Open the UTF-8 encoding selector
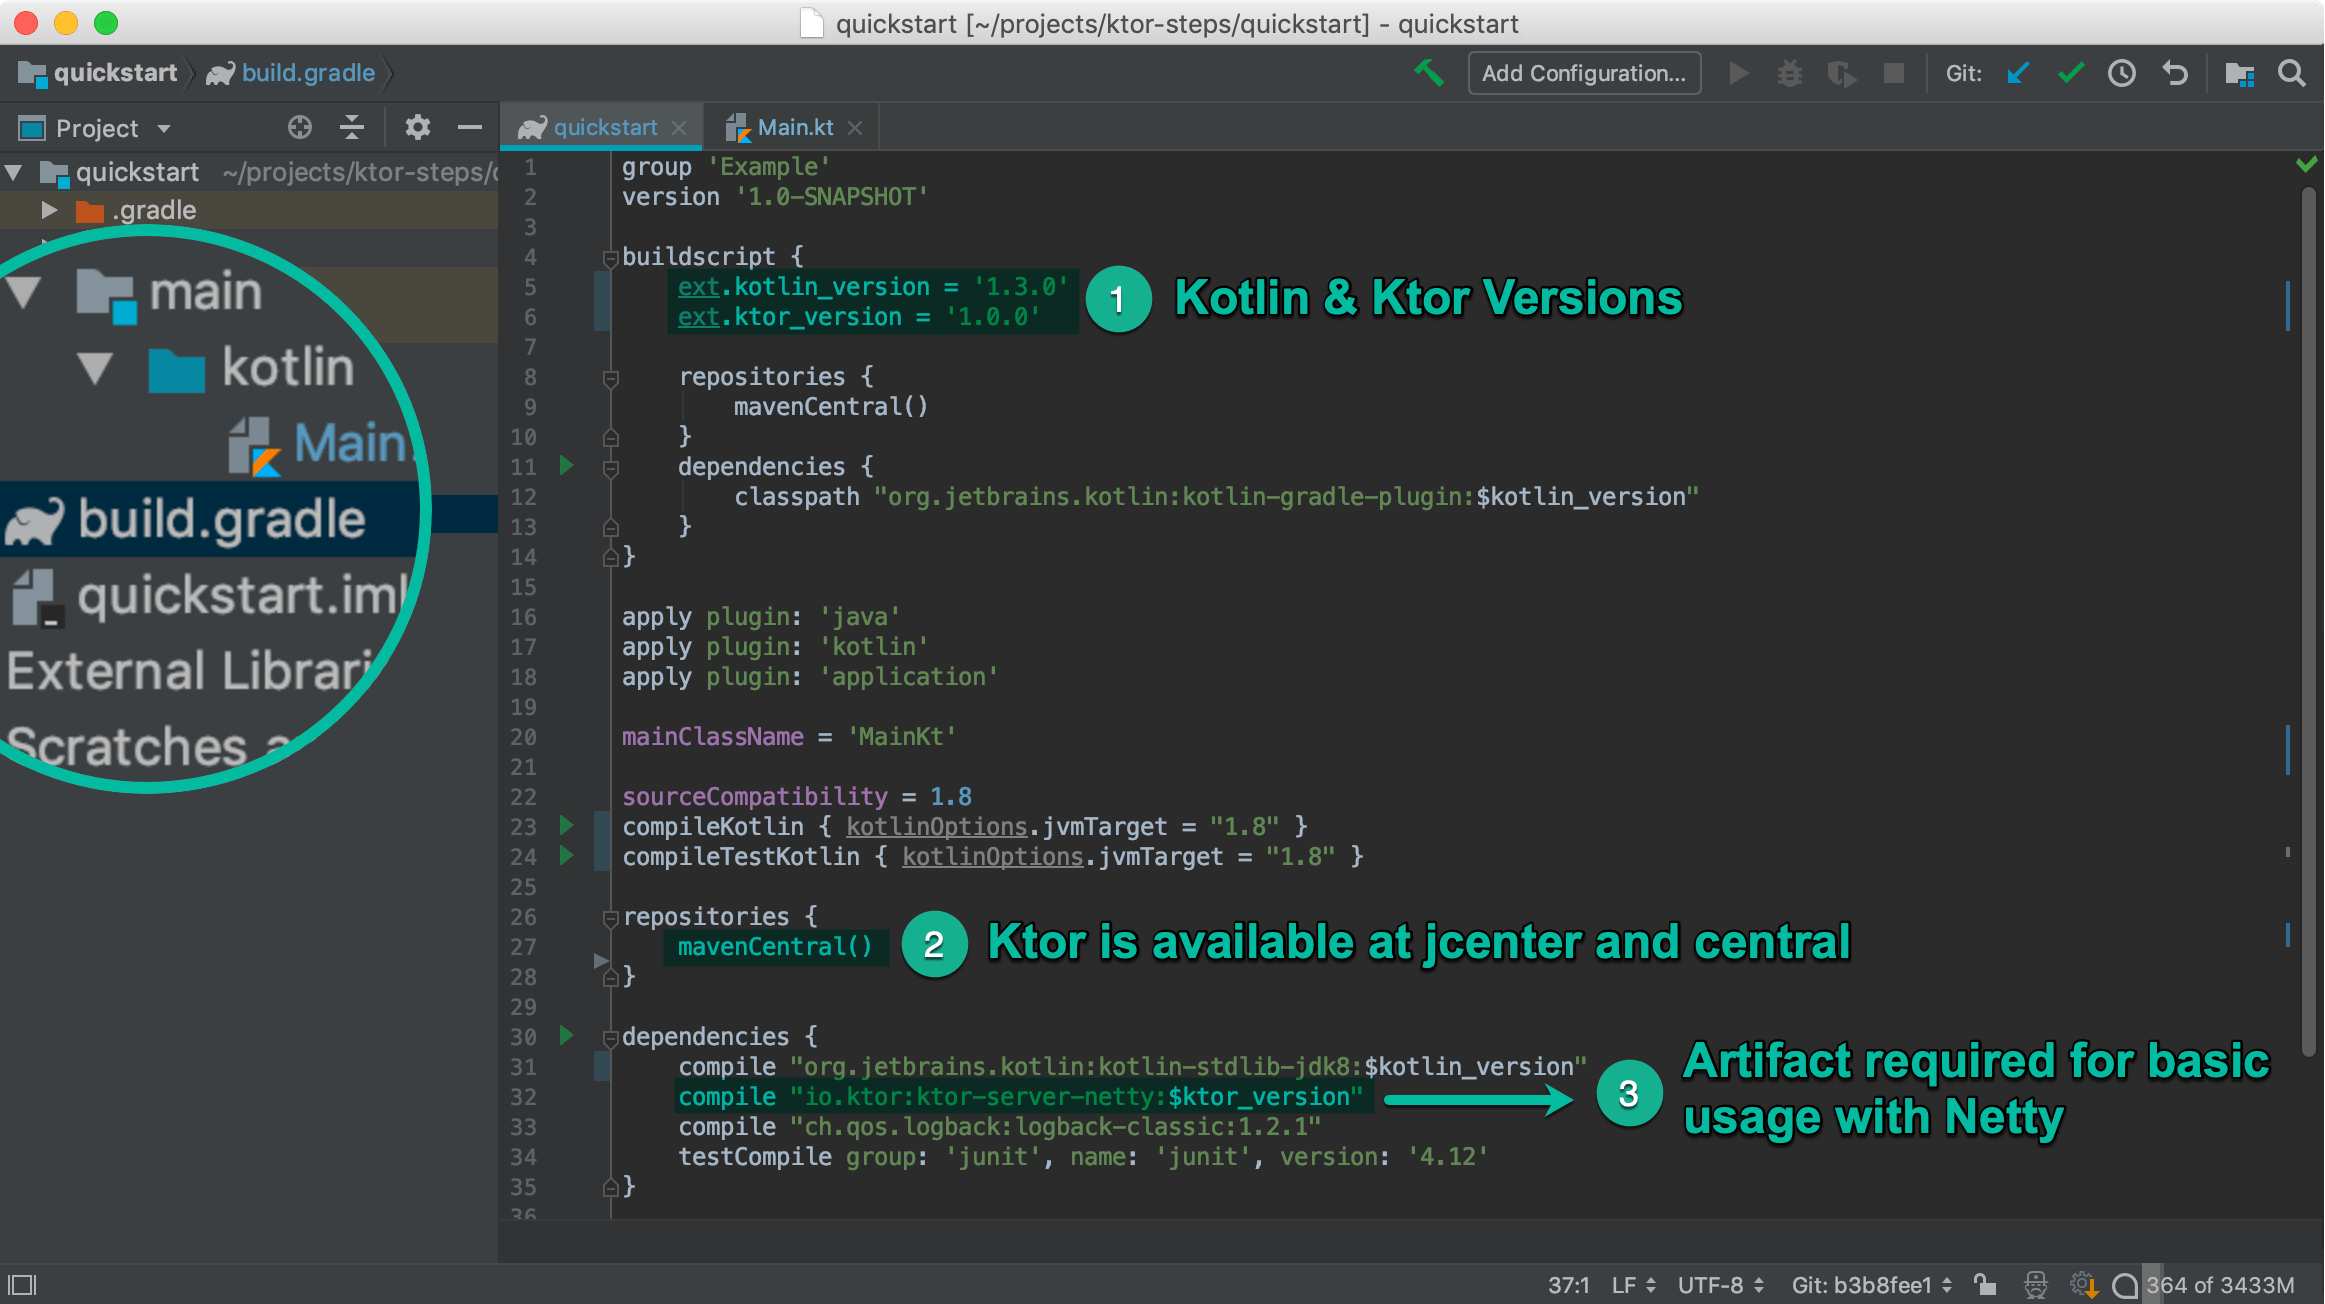 coord(1720,1285)
